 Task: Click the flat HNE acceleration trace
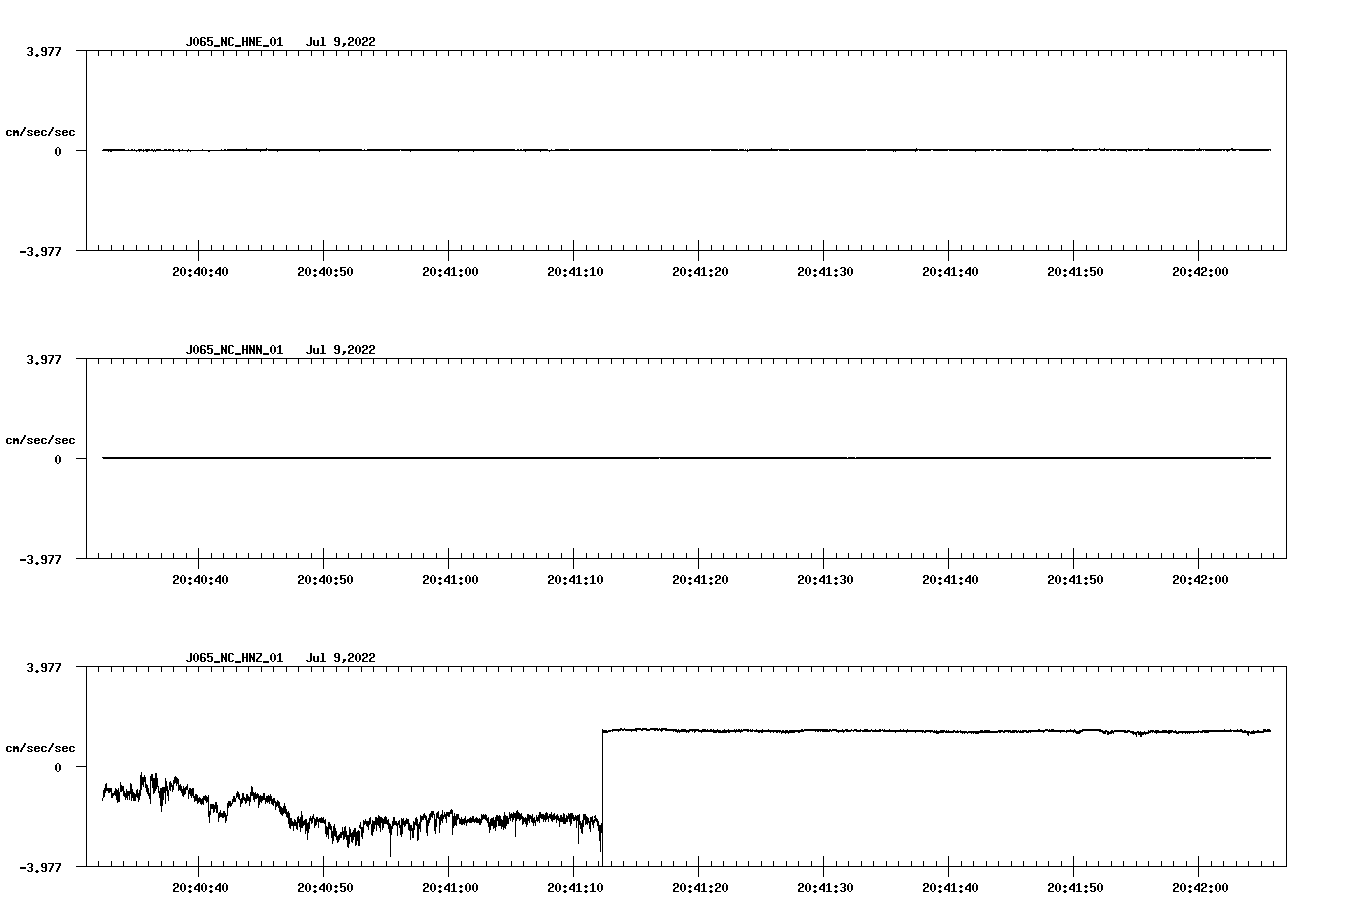click(x=686, y=150)
